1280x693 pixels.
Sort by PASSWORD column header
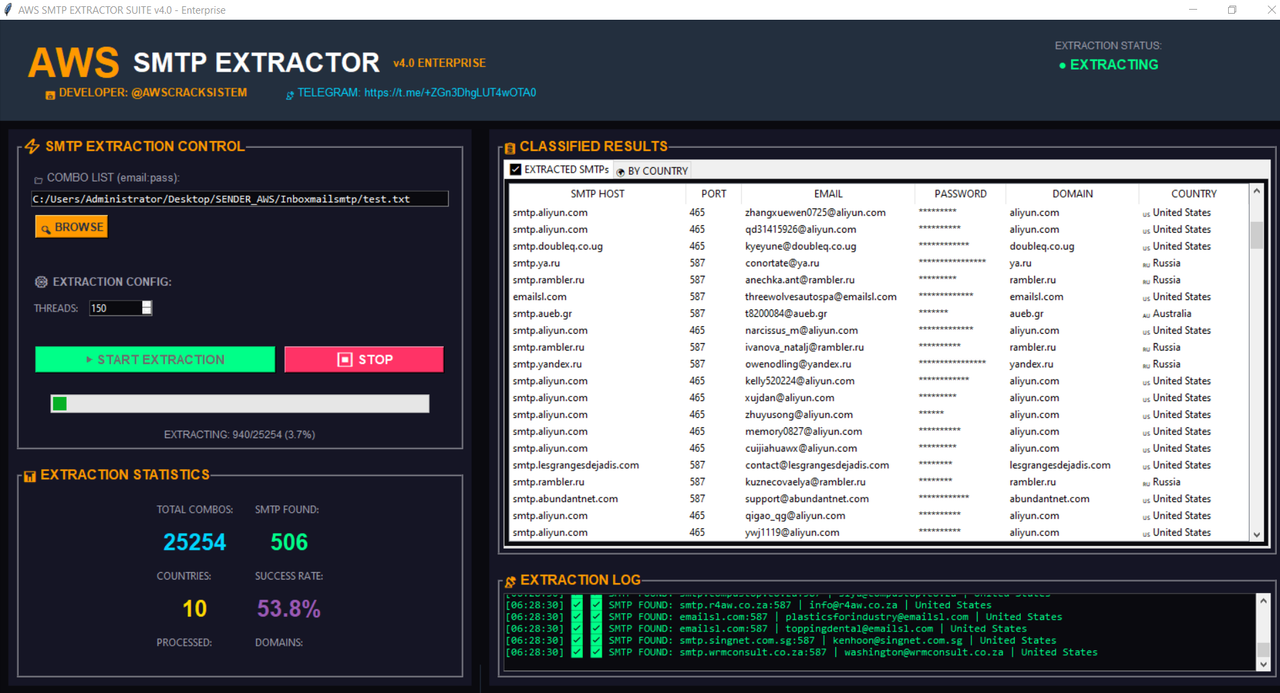960,194
